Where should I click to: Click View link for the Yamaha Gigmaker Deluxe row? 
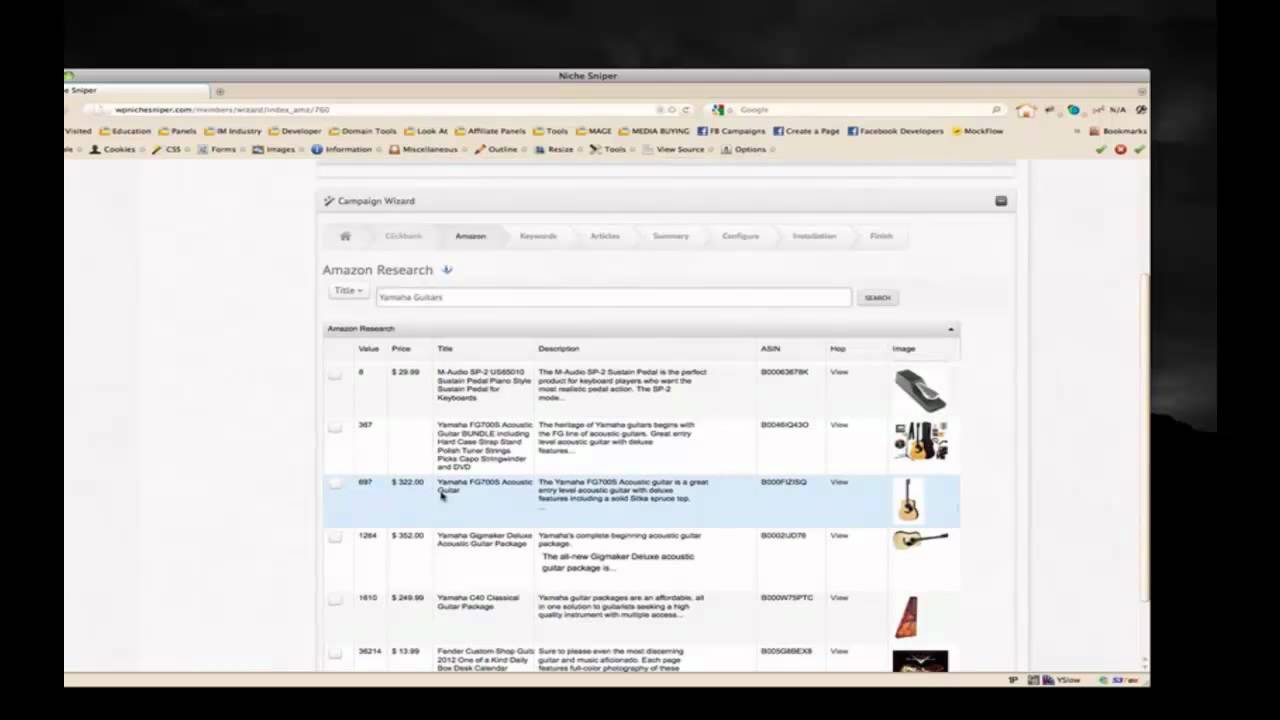click(839, 535)
